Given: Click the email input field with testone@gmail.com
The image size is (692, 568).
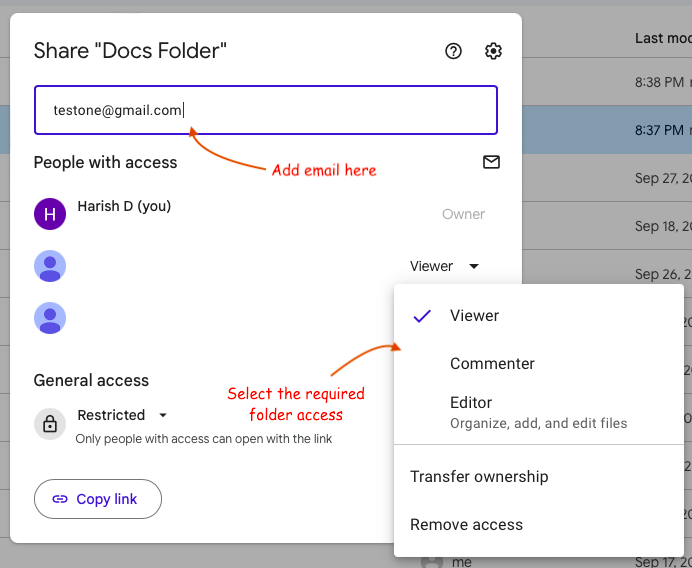Looking at the screenshot, I should click(266, 110).
